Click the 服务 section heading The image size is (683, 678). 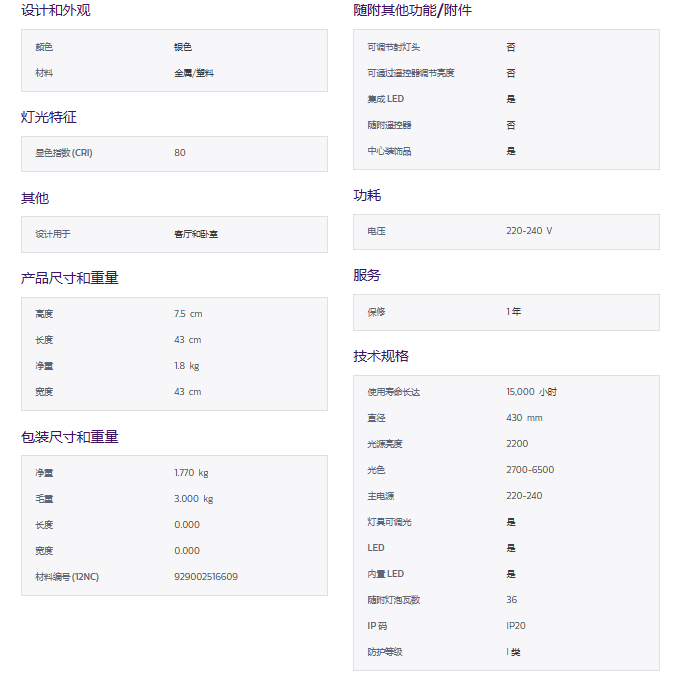(x=367, y=275)
